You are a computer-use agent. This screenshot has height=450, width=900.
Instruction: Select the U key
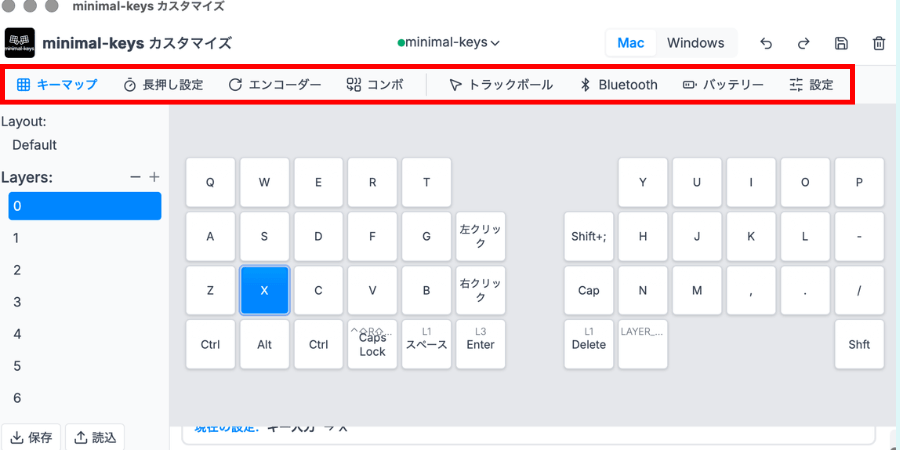pos(697,183)
